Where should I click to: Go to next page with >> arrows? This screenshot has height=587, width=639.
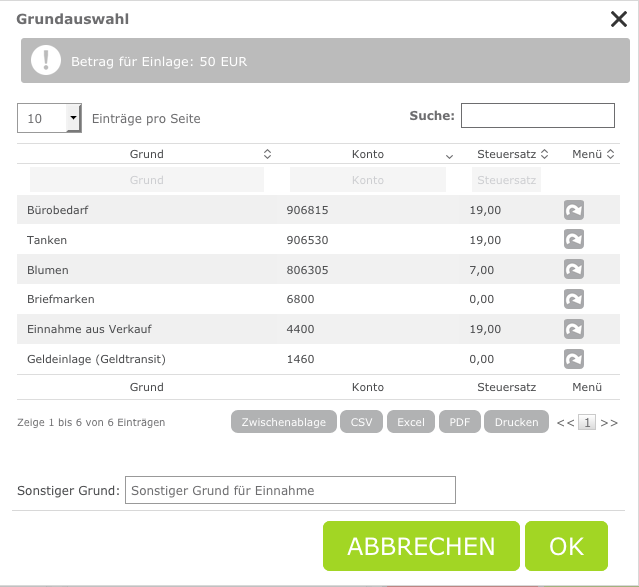609,423
